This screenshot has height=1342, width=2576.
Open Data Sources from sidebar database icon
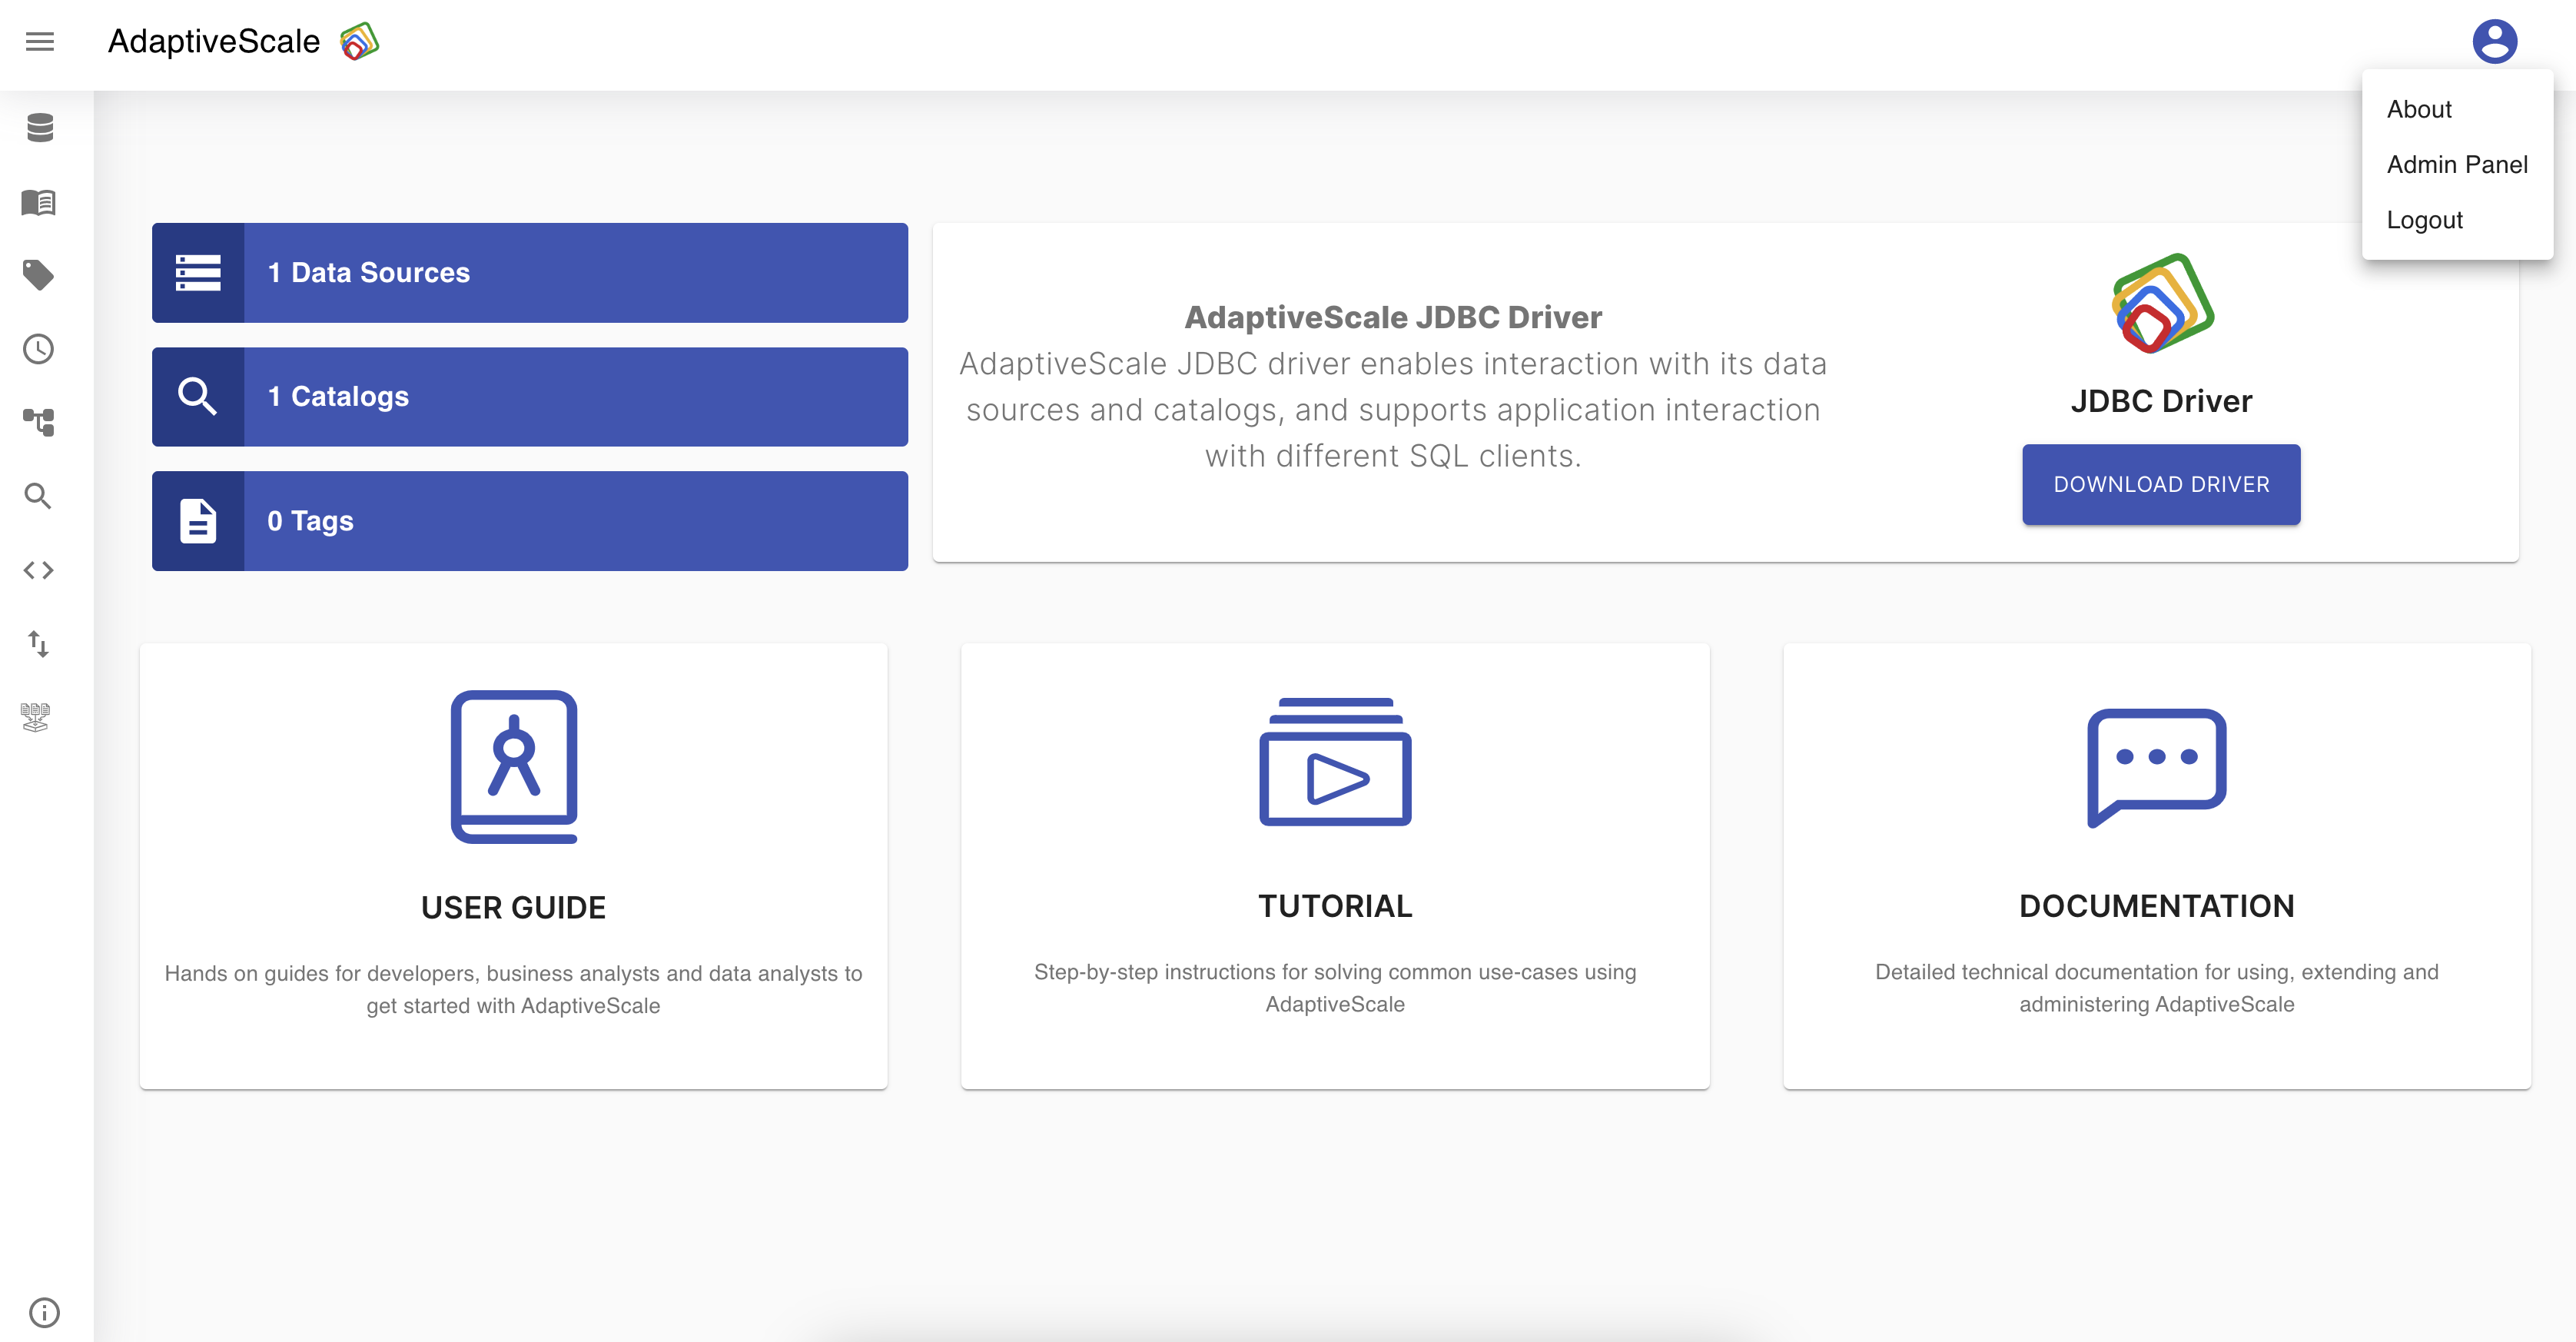[40, 128]
